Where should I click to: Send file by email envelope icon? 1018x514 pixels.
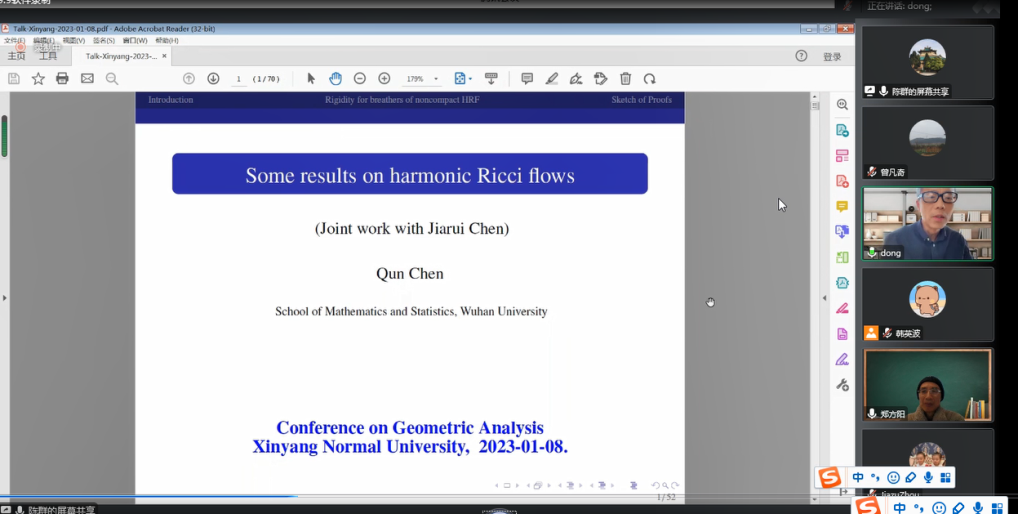click(x=87, y=79)
